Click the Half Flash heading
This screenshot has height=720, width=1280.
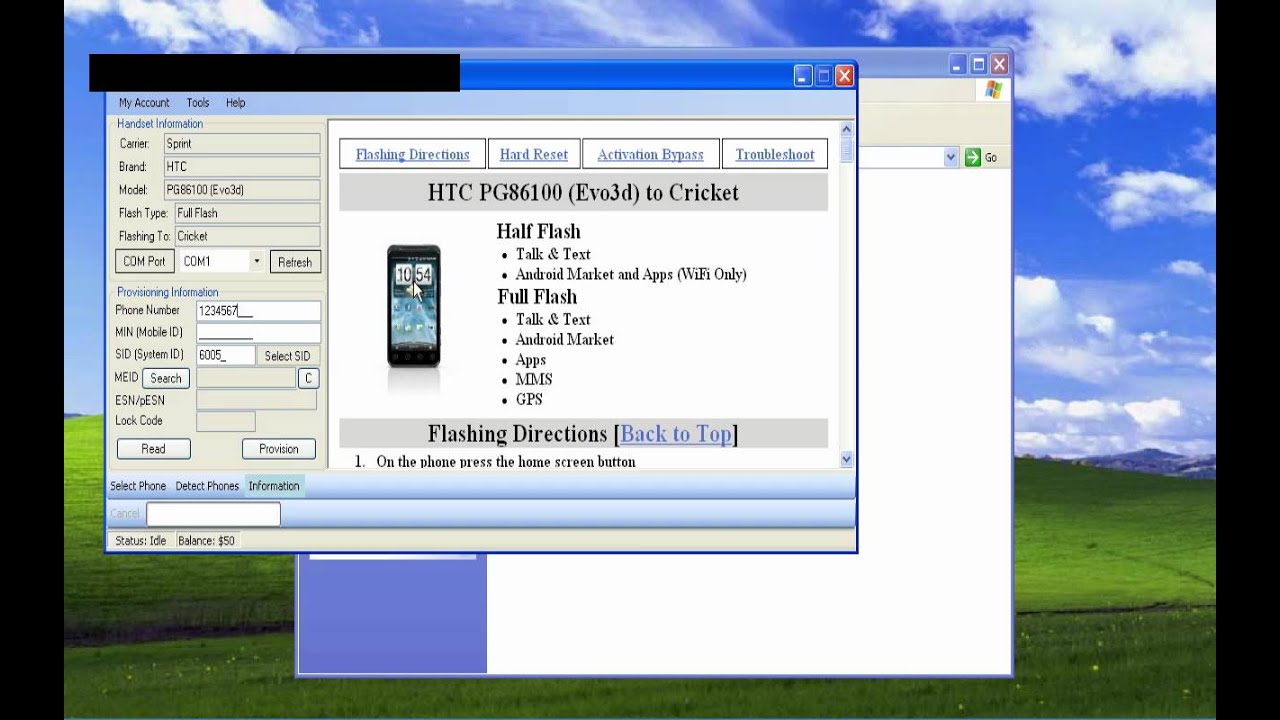coord(538,232)
